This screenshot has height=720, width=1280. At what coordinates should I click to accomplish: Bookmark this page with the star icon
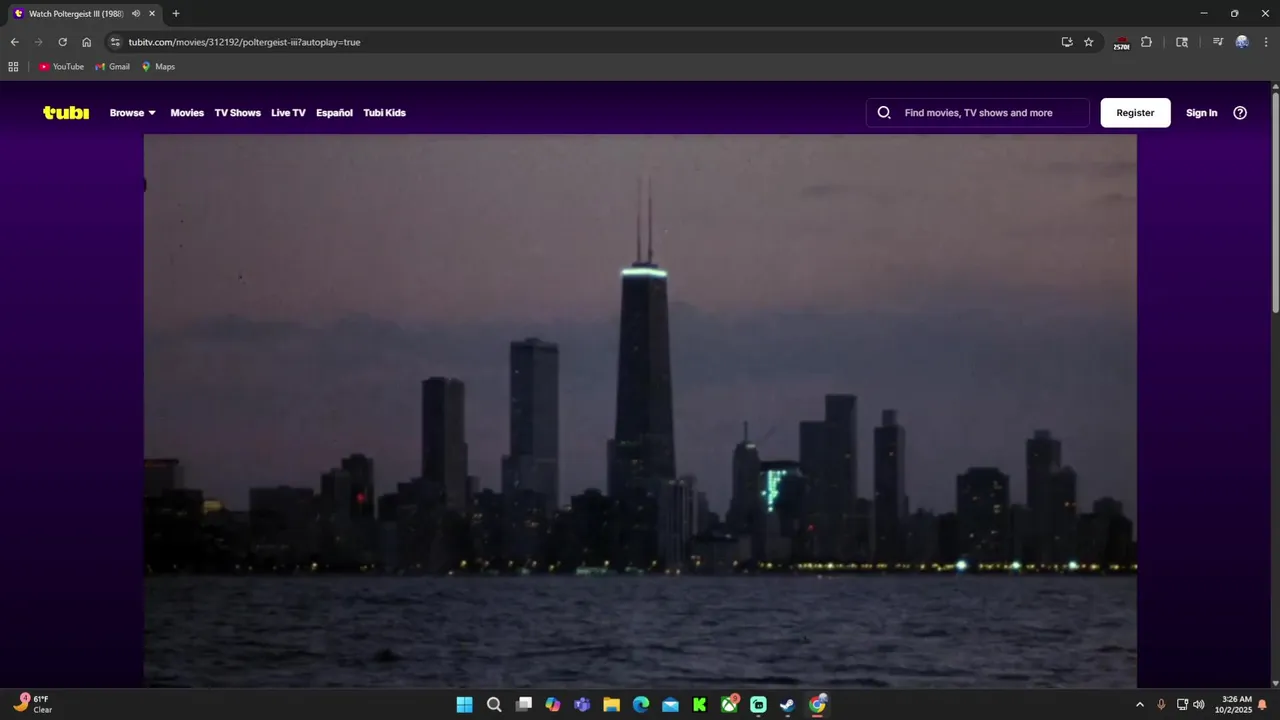(x=1089, y=42)
